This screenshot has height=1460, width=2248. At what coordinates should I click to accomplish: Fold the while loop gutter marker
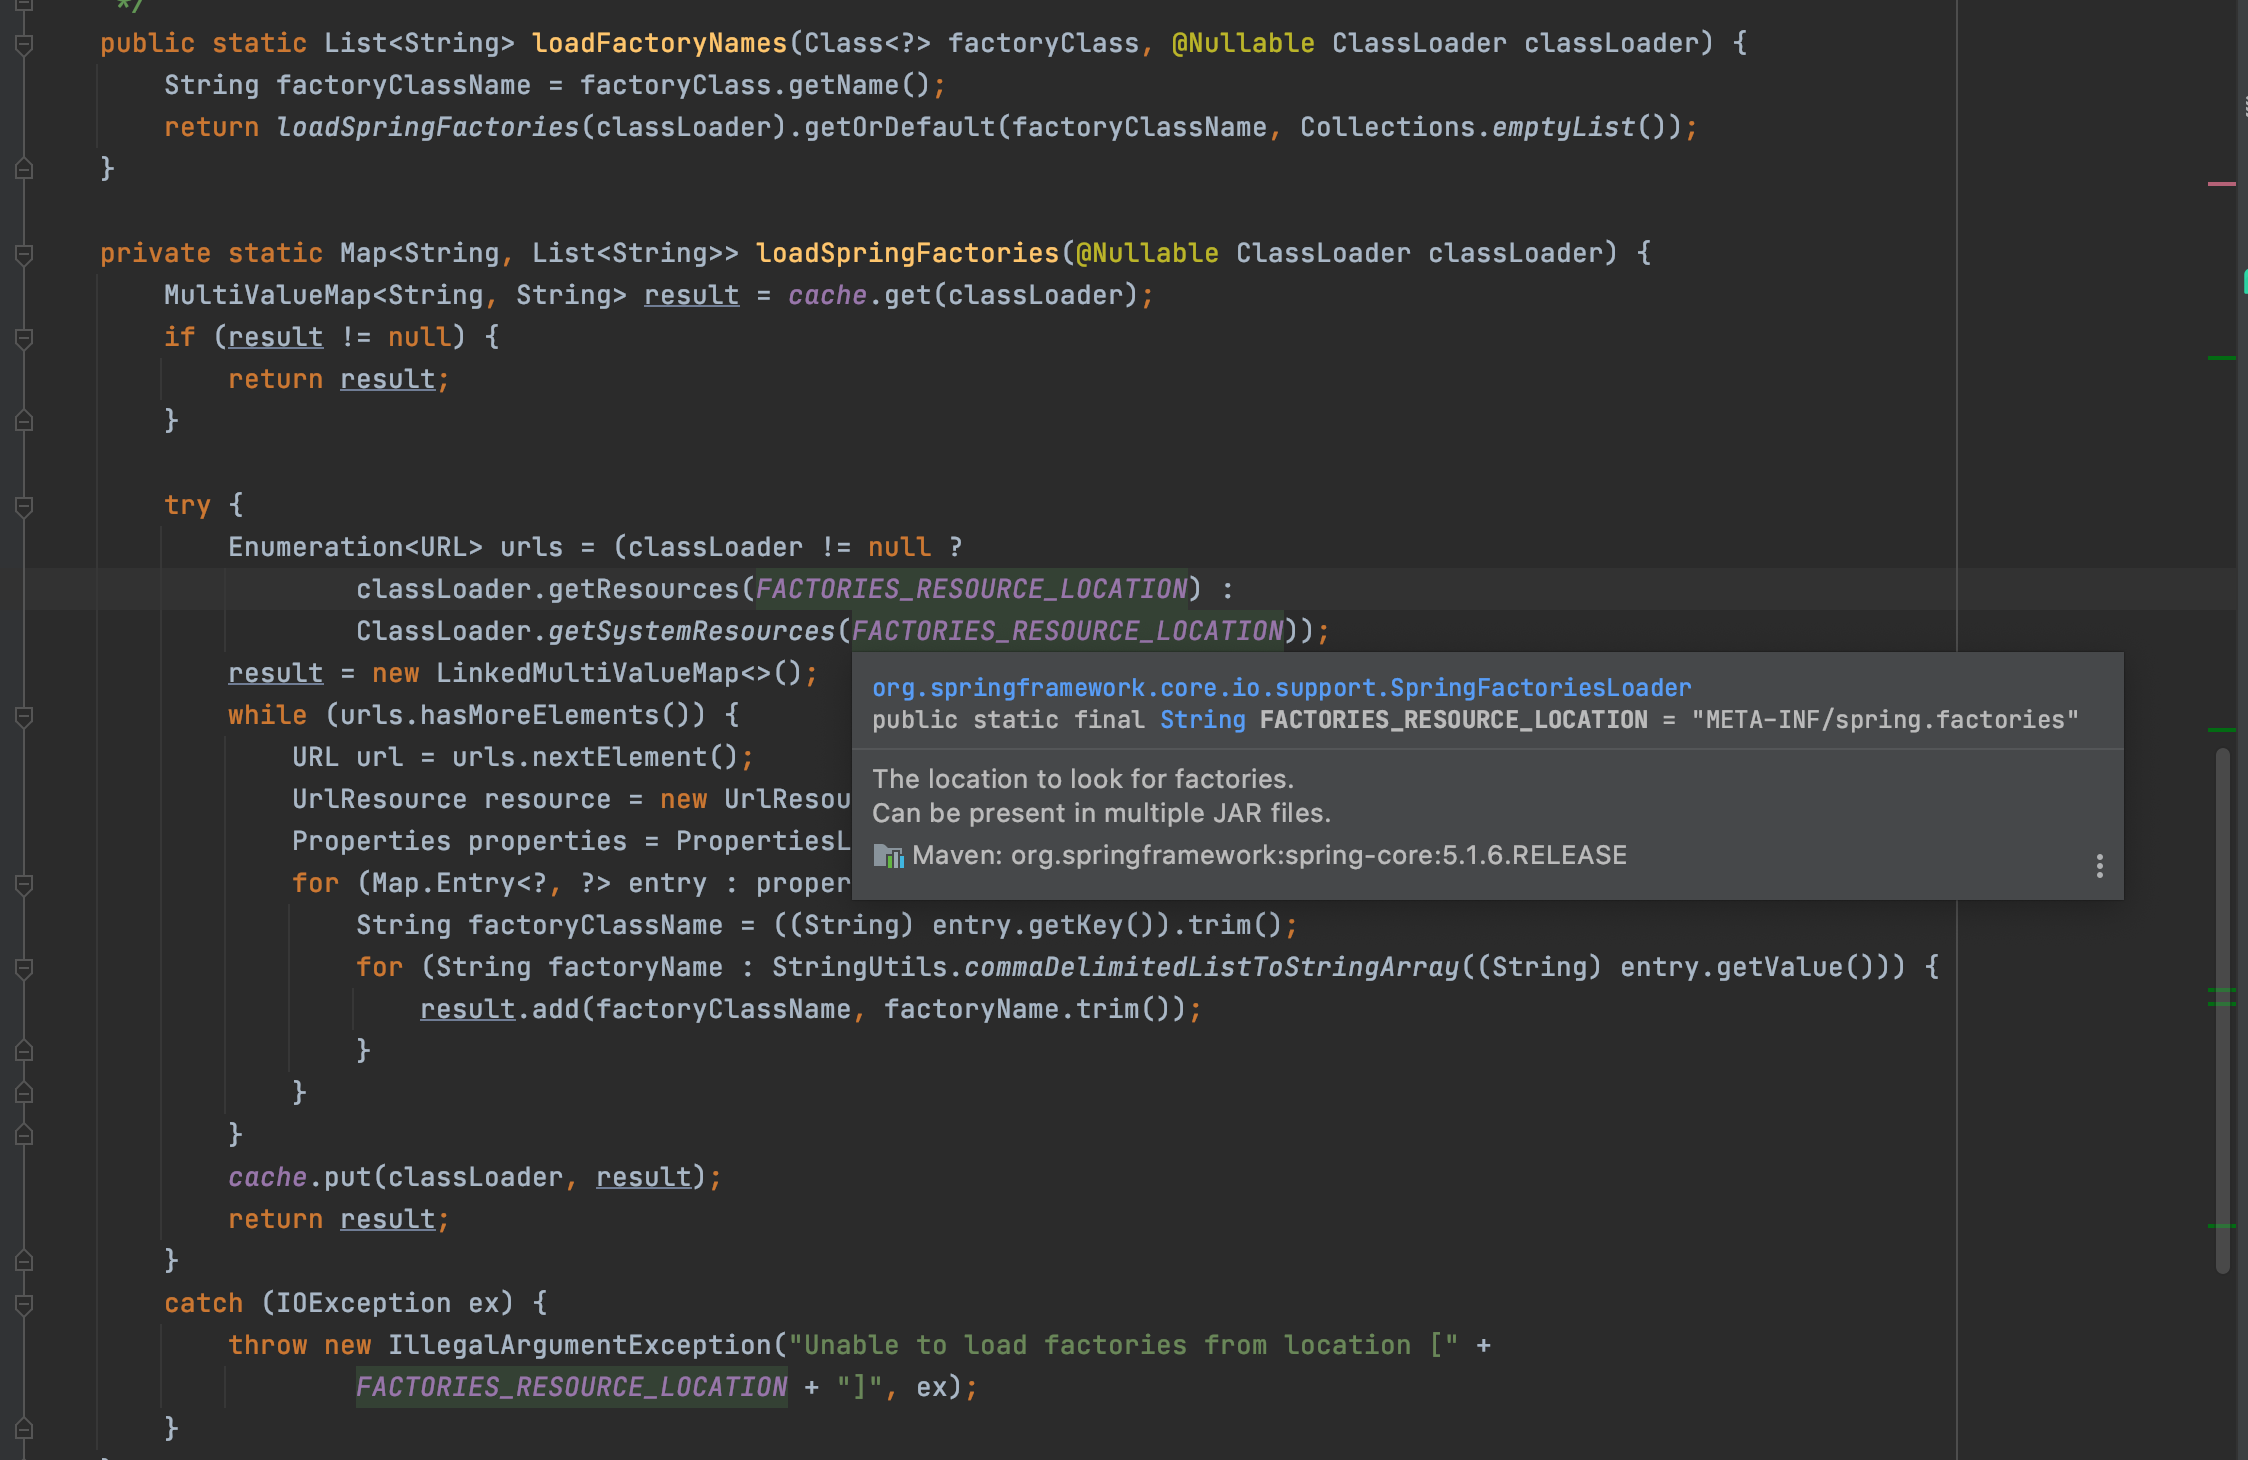pyautogui.click(x=25, y=716)
